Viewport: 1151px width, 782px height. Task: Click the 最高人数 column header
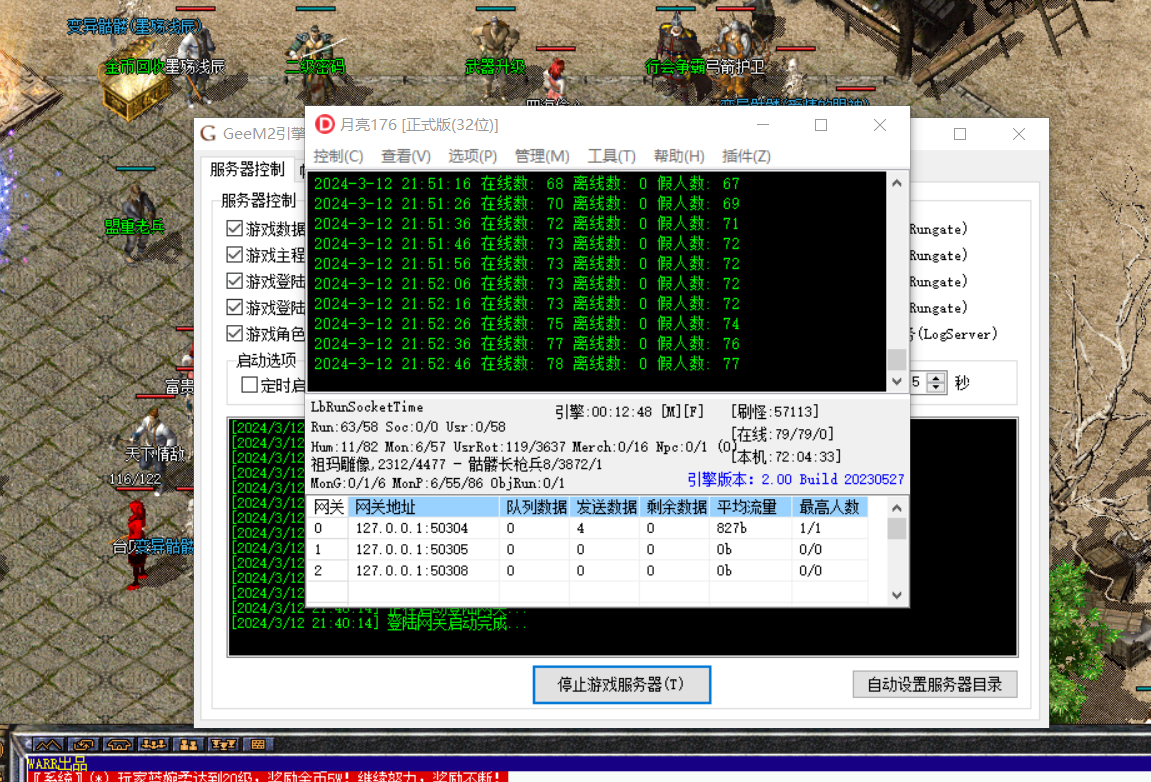coord(830,507)
